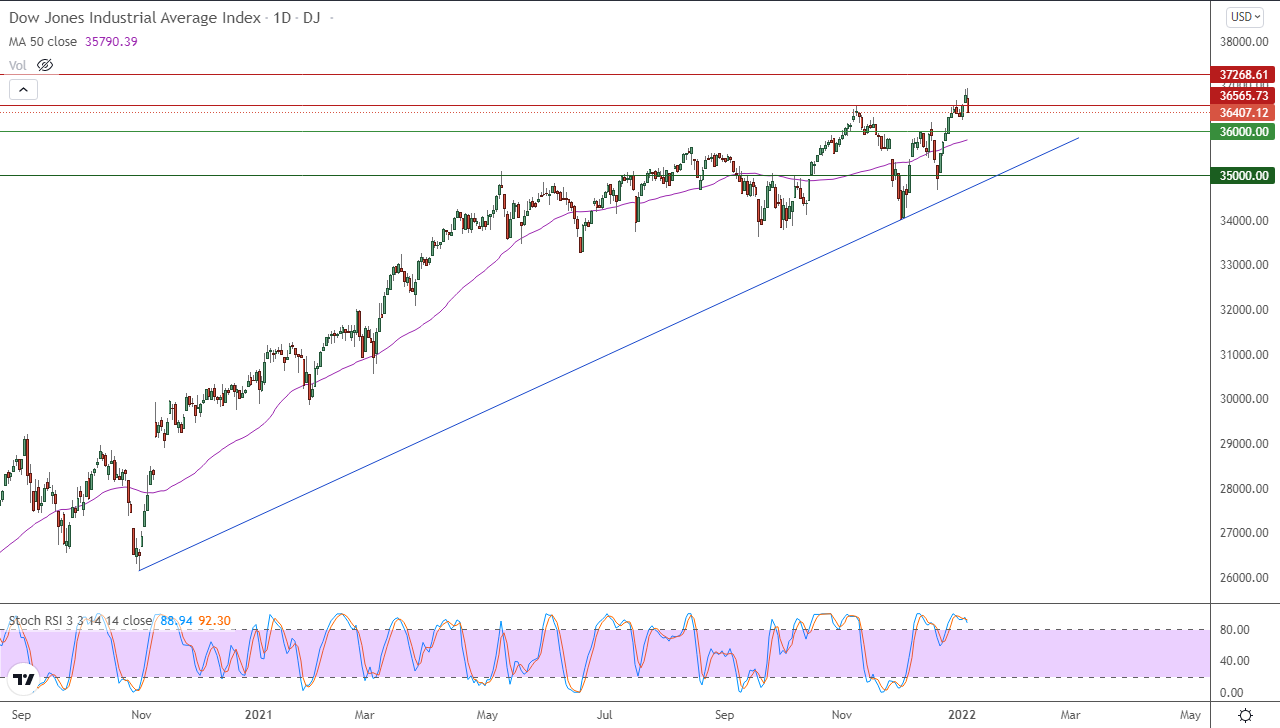
Task: Collapse the indicator legend with the chevron button
Action: pyautogui.click(x=23, y=89)
